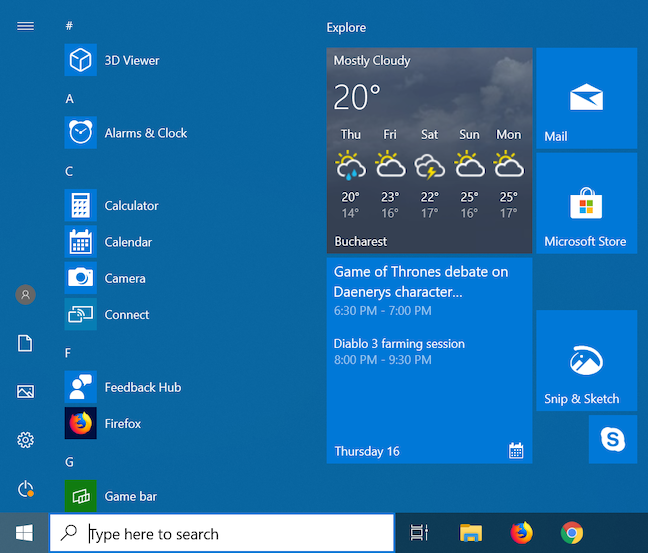Screen dimensions: 648x553
Task: Click the search magnifier icon
Action: (x=69, y=533)
